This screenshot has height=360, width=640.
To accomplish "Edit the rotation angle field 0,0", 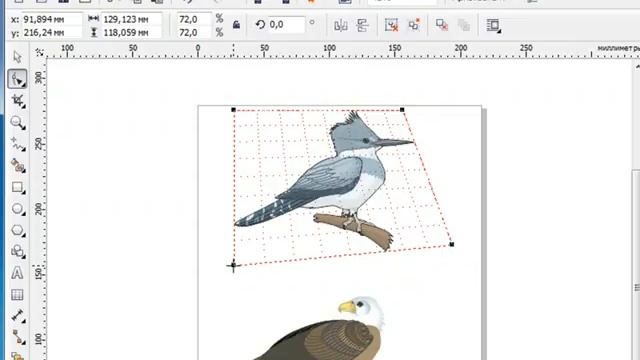I will [x=286, y=24].
